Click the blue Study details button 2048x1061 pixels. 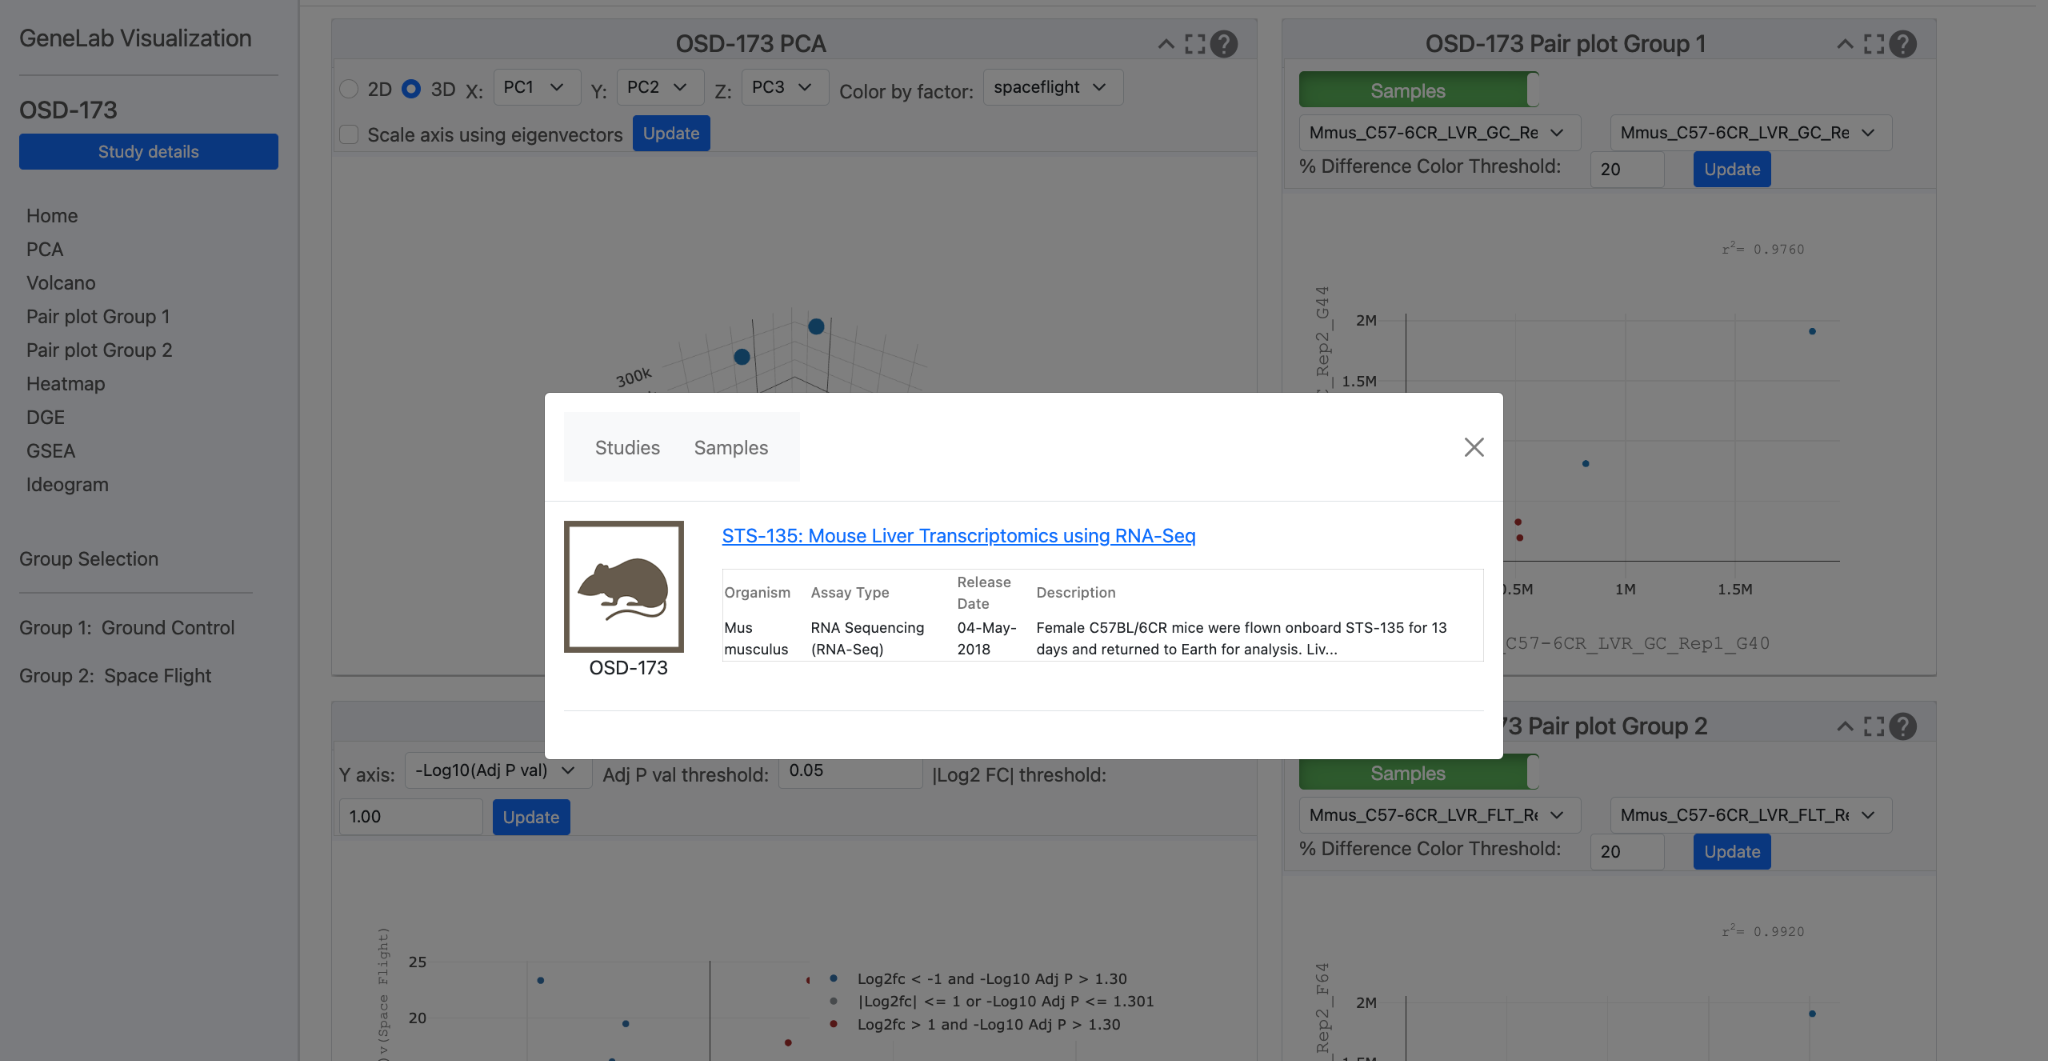pos(149,152)
